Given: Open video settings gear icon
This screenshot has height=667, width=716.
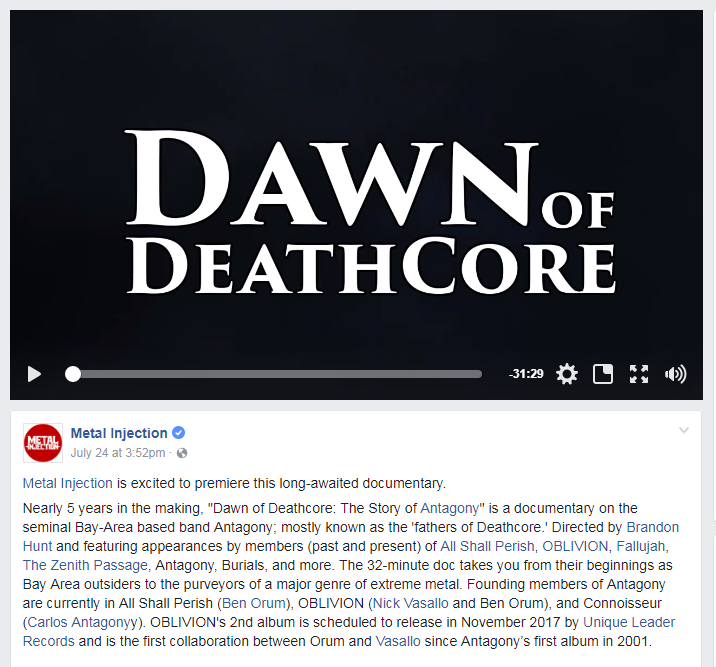Looking at the screenshot, I should click(x=567, y=374).
